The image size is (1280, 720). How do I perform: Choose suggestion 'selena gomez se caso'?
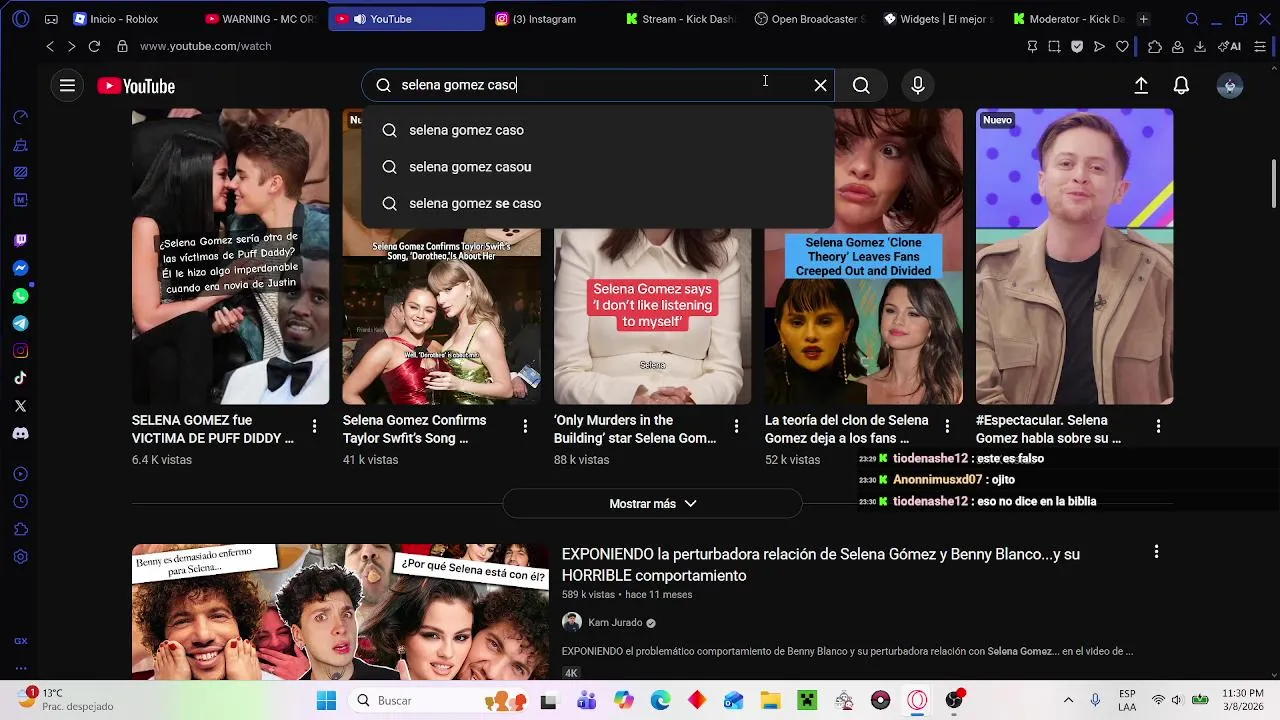tap(598, 203)
